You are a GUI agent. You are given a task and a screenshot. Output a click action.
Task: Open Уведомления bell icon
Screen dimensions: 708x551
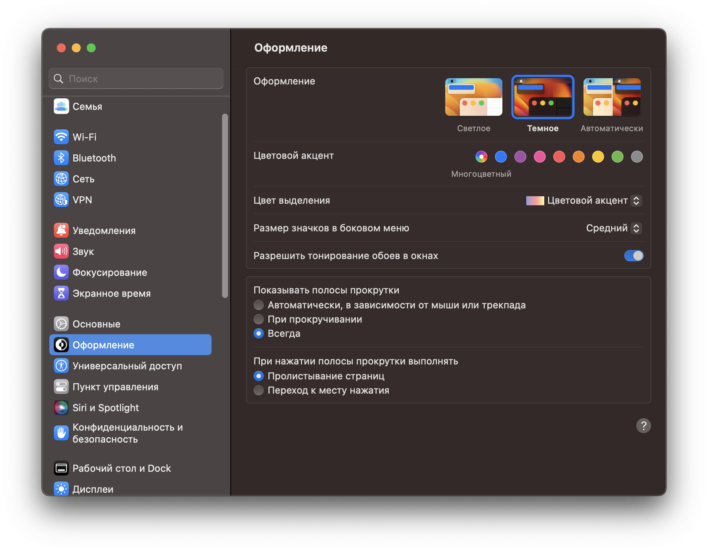pos(61,230)
